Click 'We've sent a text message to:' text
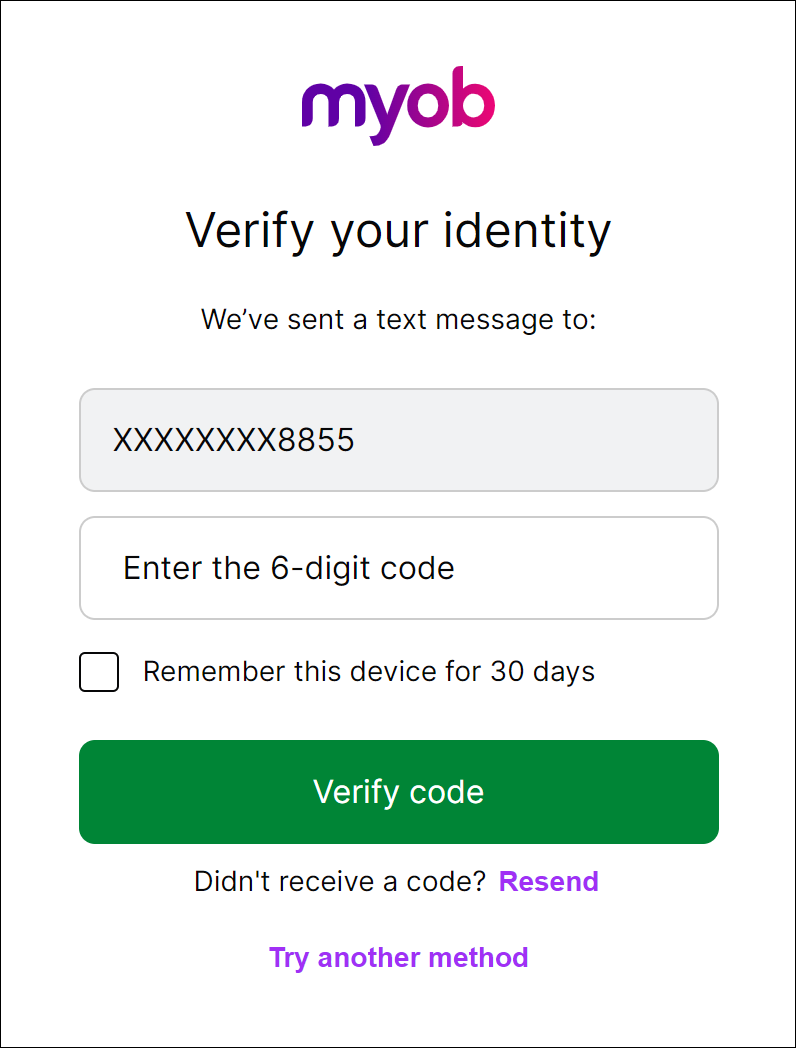Image resolution: width=796 pixels, height=1048 pixels. click(398, 319)
